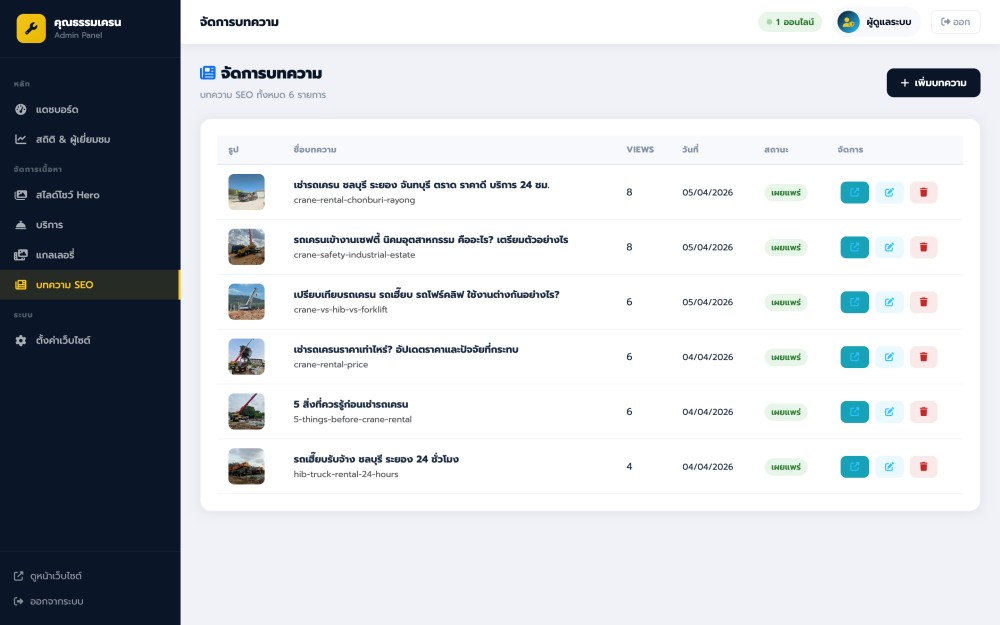Click edit icon for crane-rental-price article

point(889,357)
